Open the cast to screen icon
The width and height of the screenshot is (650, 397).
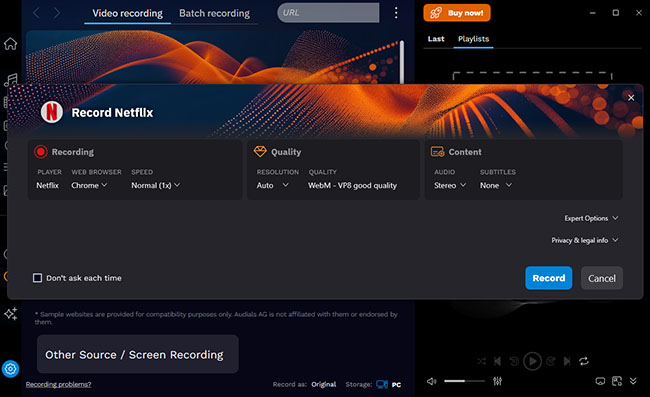coord(600,381)
